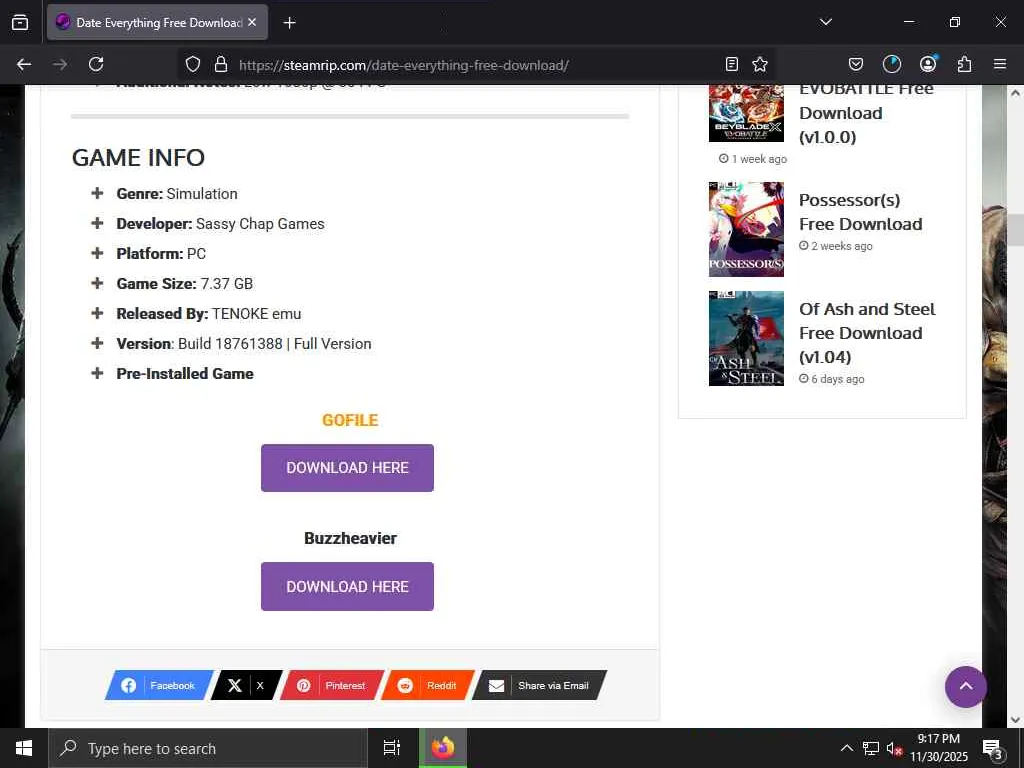Click page scrollbar down arrow

point(1015,720)
